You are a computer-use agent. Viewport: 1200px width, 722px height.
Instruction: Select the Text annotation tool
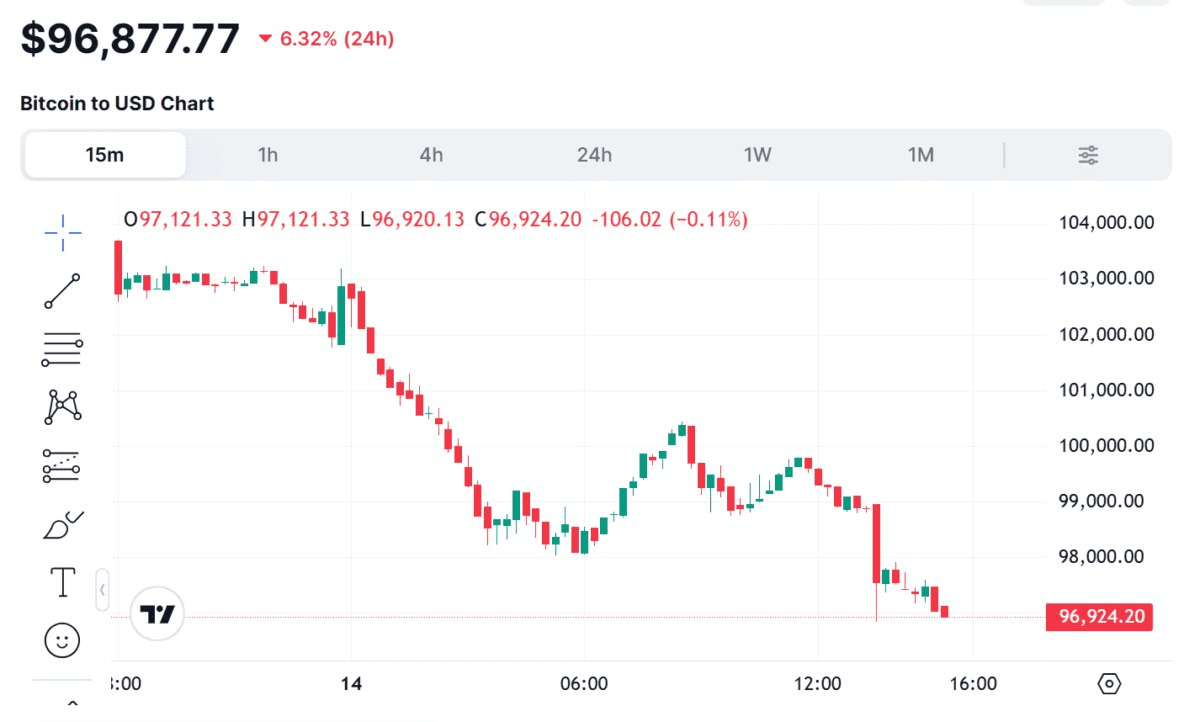(63, 582)
